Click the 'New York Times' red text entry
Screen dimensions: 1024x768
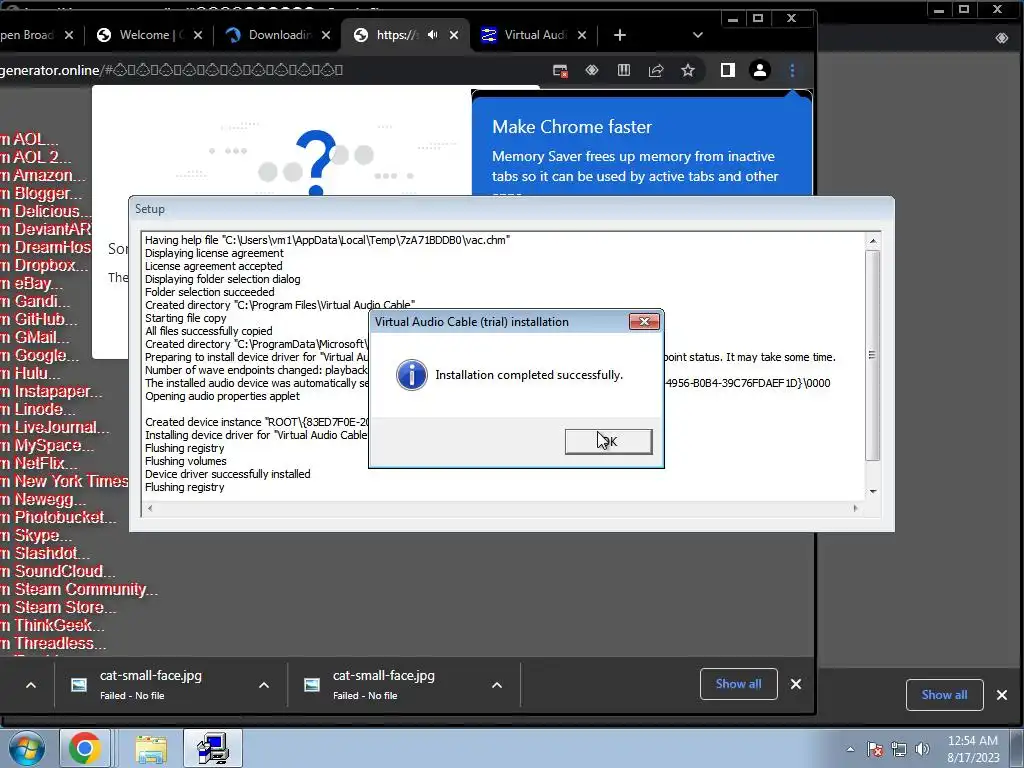point(65,481)
